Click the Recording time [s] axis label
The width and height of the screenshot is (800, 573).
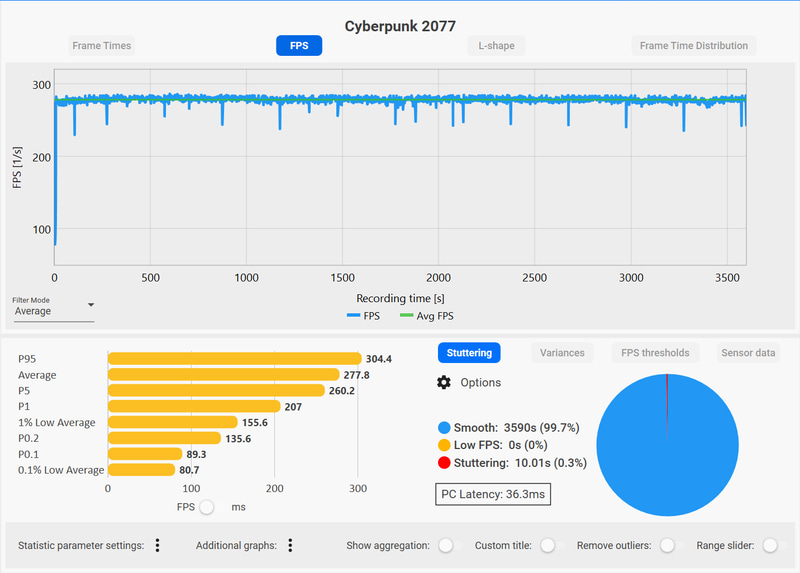point(400,298)
